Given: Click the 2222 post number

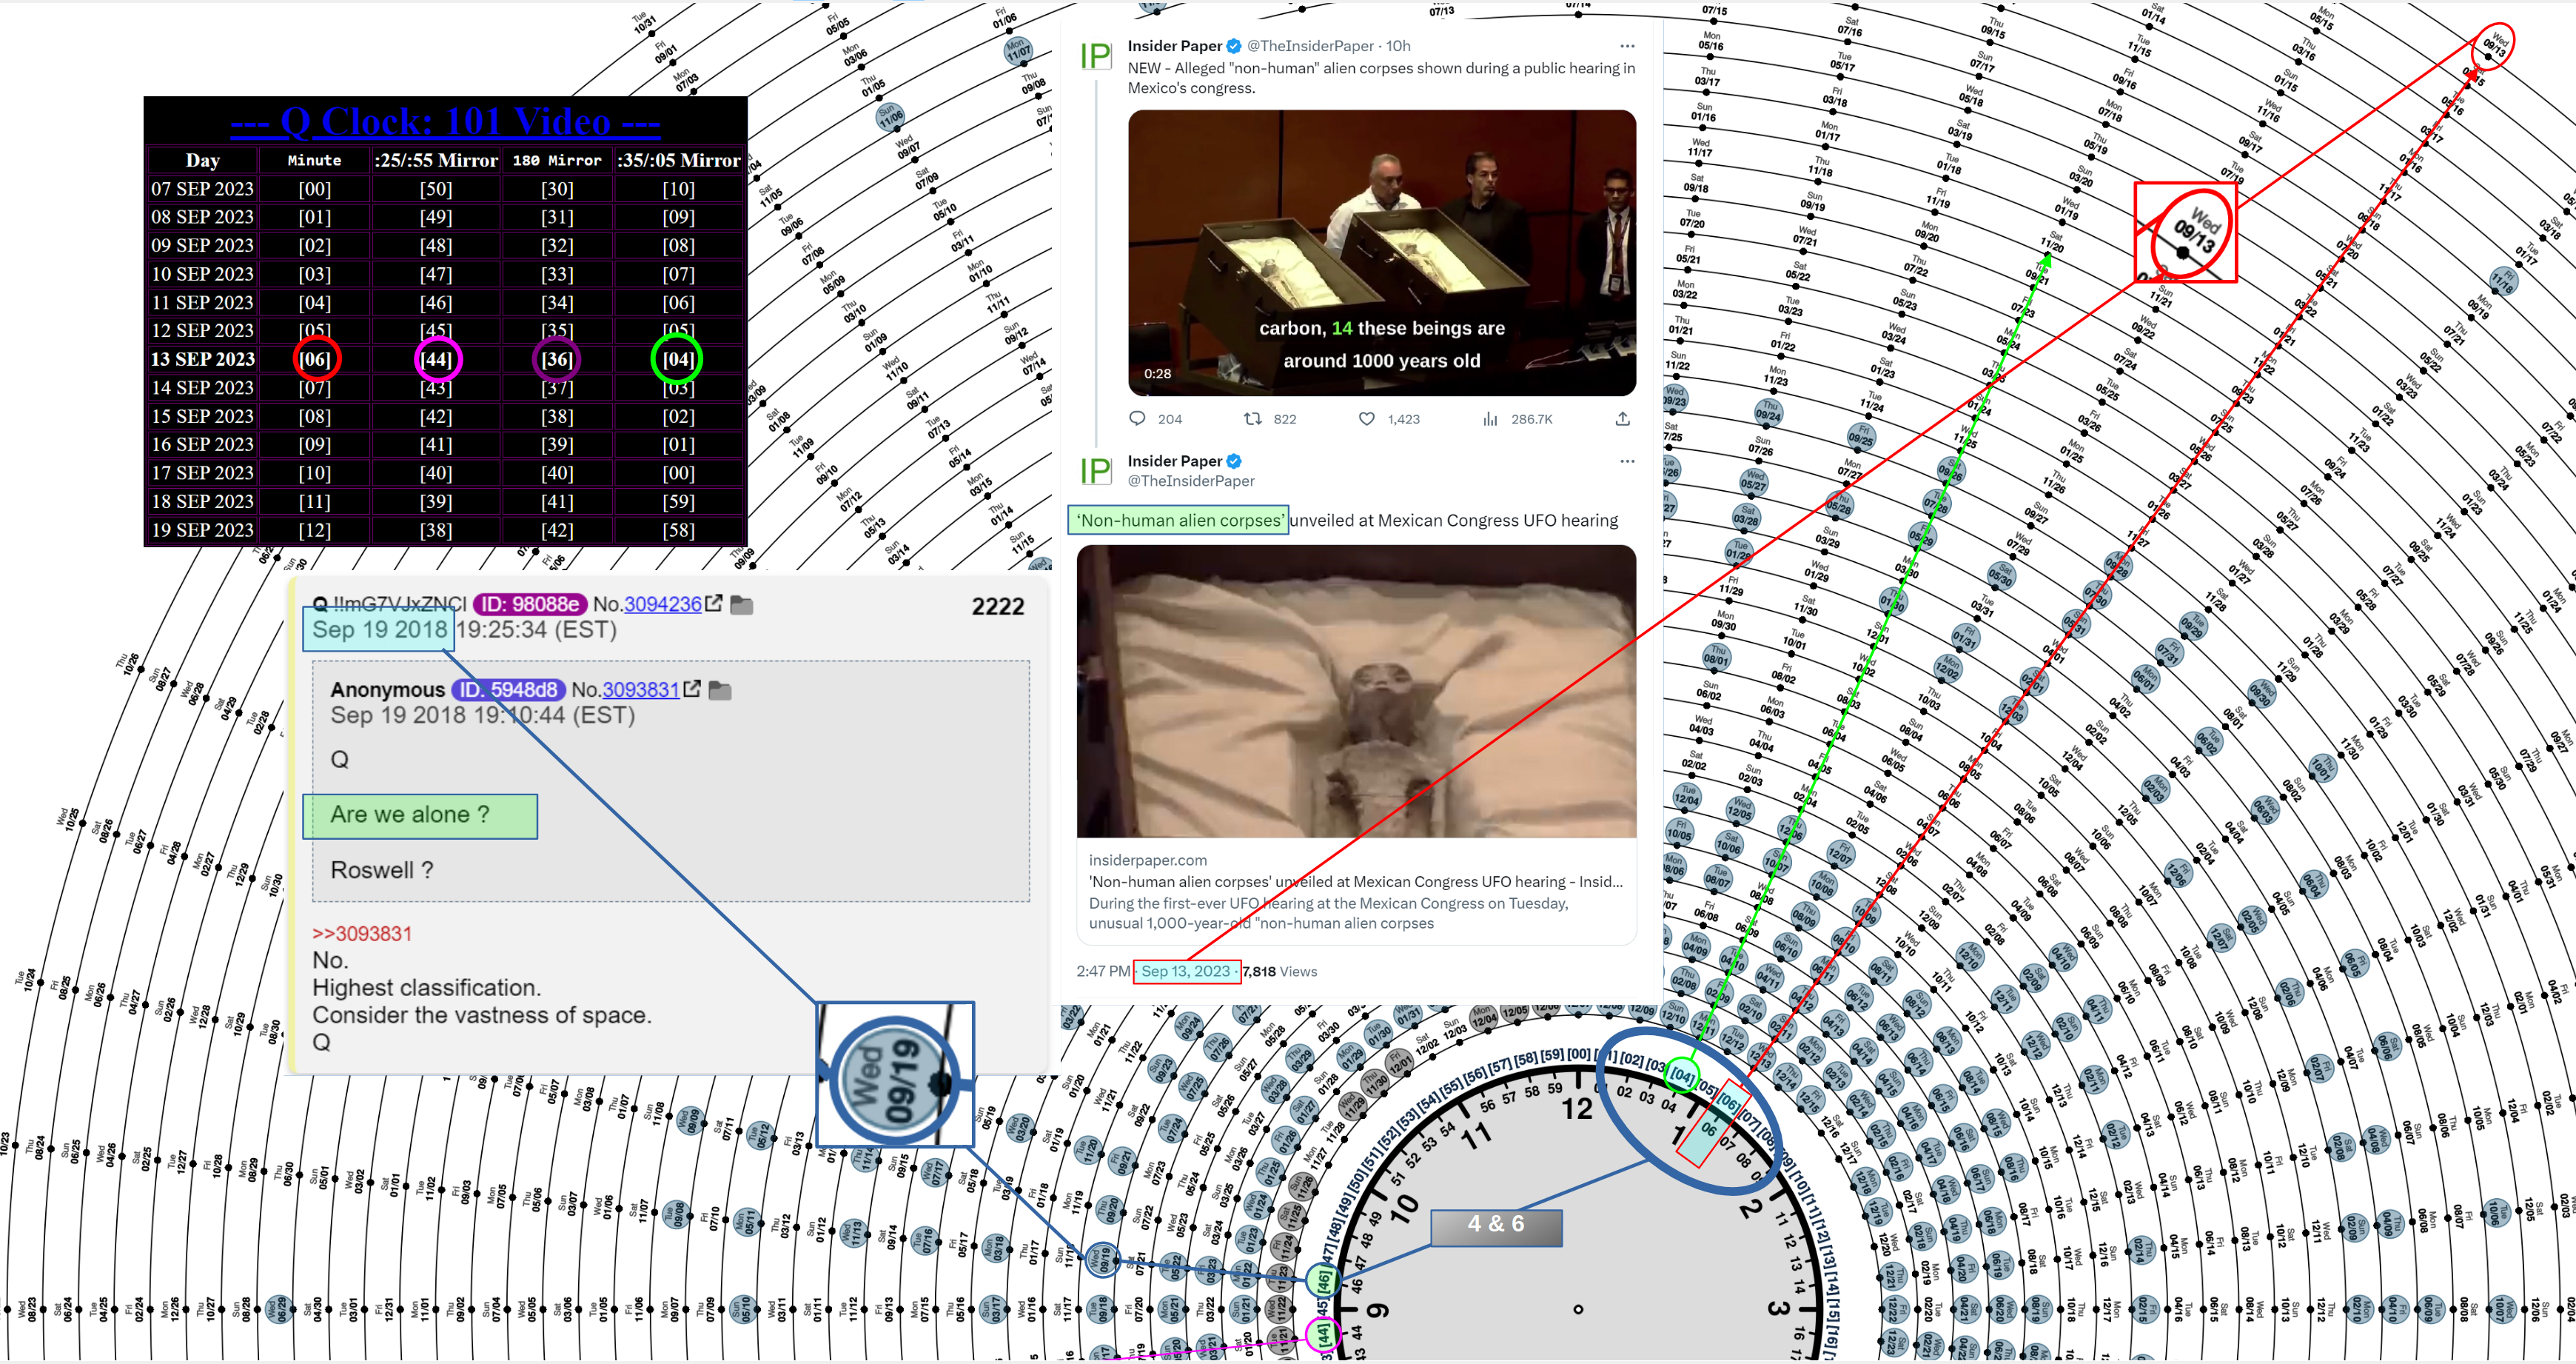Looking at the screenshot, I should [997, 606].
